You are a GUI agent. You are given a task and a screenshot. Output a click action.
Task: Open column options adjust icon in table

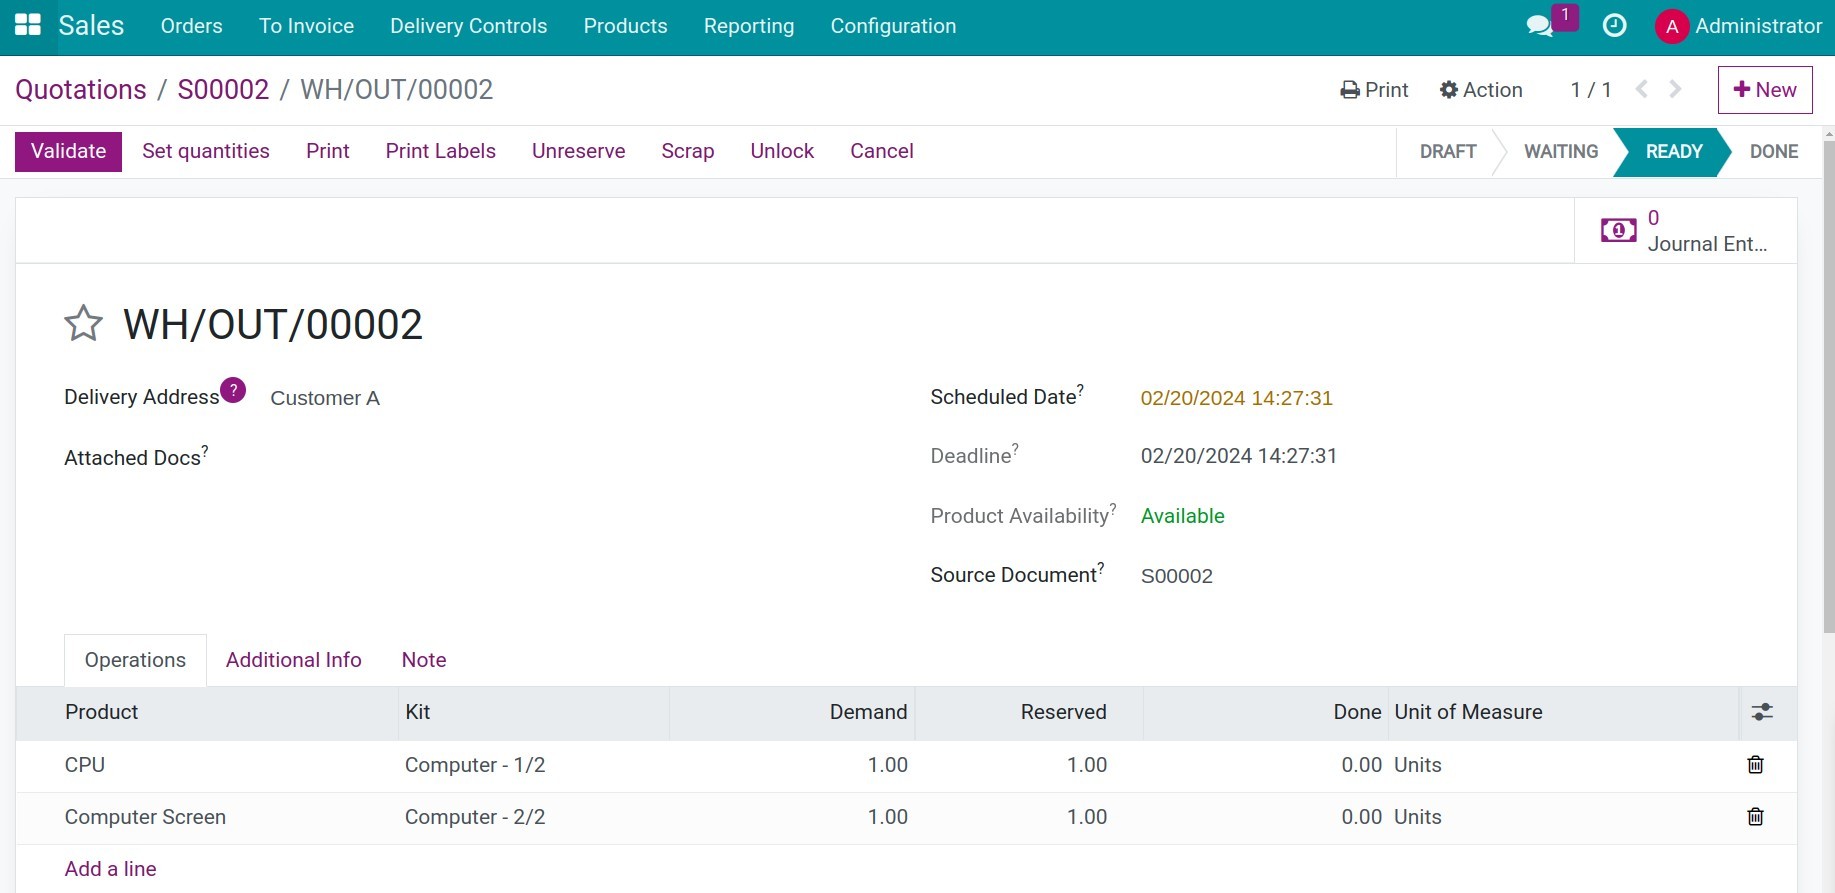1762,712
